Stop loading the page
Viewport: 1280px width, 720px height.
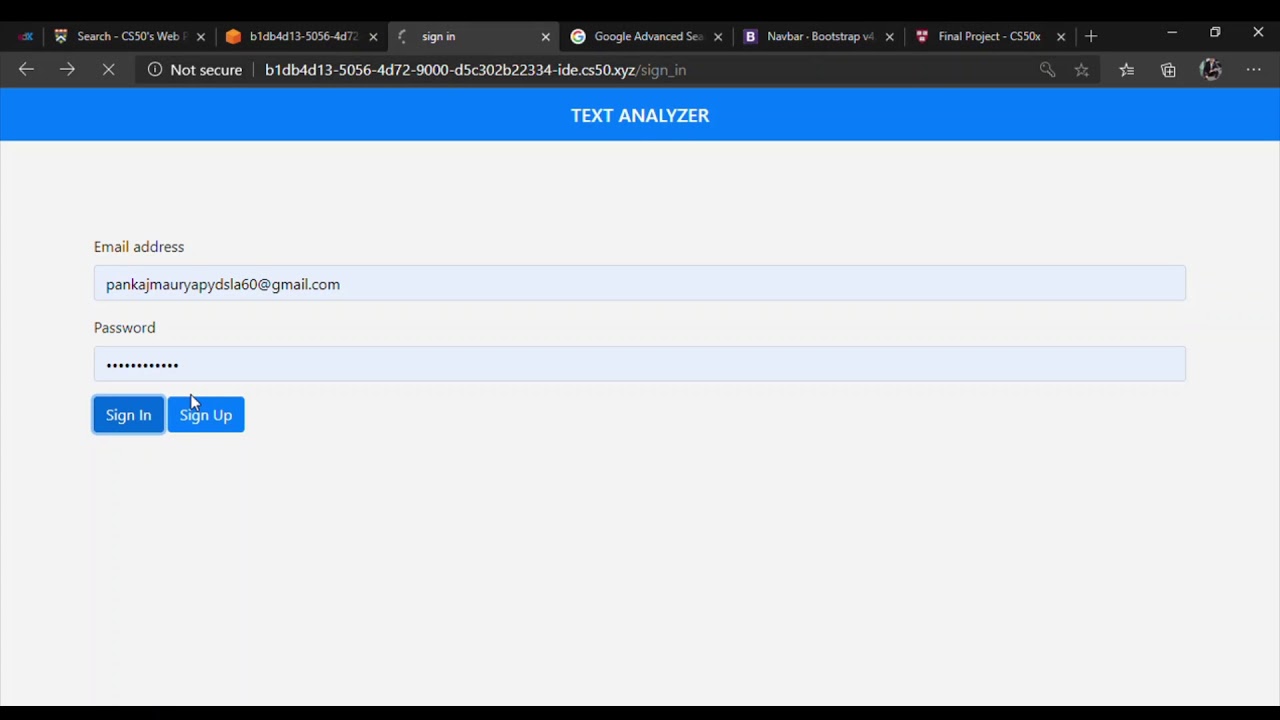109,70
